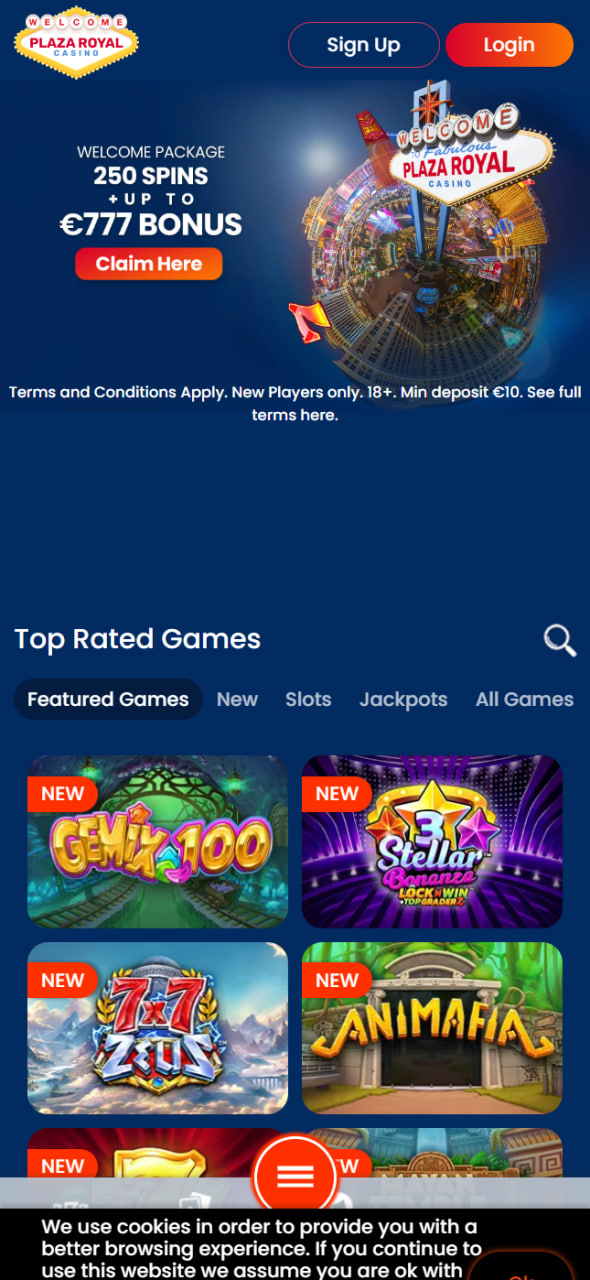Screen dimensions: 590x1280
Task: Click the Sign Up button
Action: click(x=364, y=45)
